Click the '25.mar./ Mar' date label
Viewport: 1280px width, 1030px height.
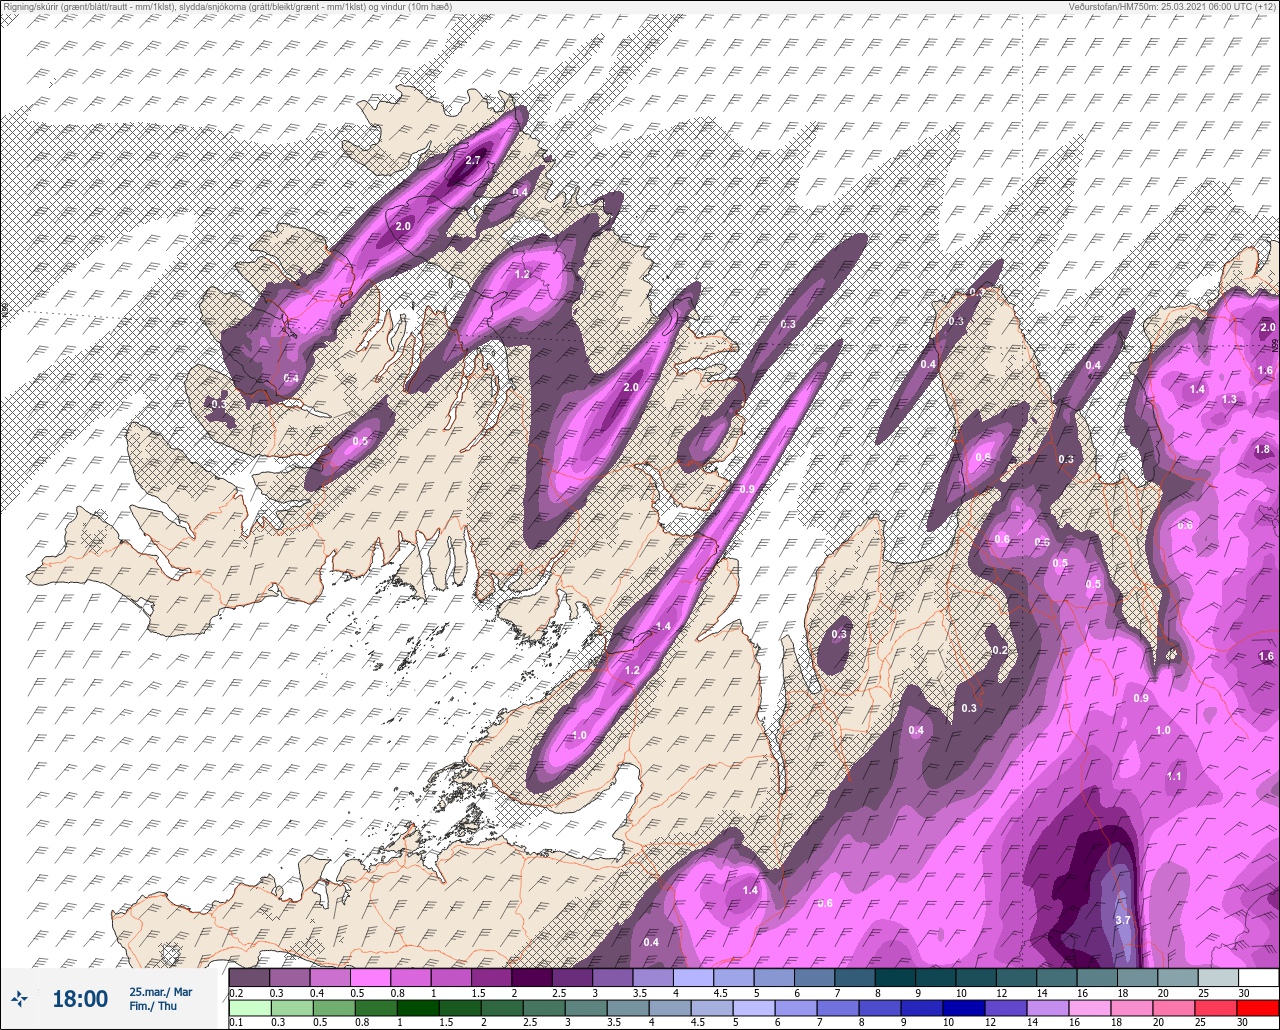click(x=160, y=991)
